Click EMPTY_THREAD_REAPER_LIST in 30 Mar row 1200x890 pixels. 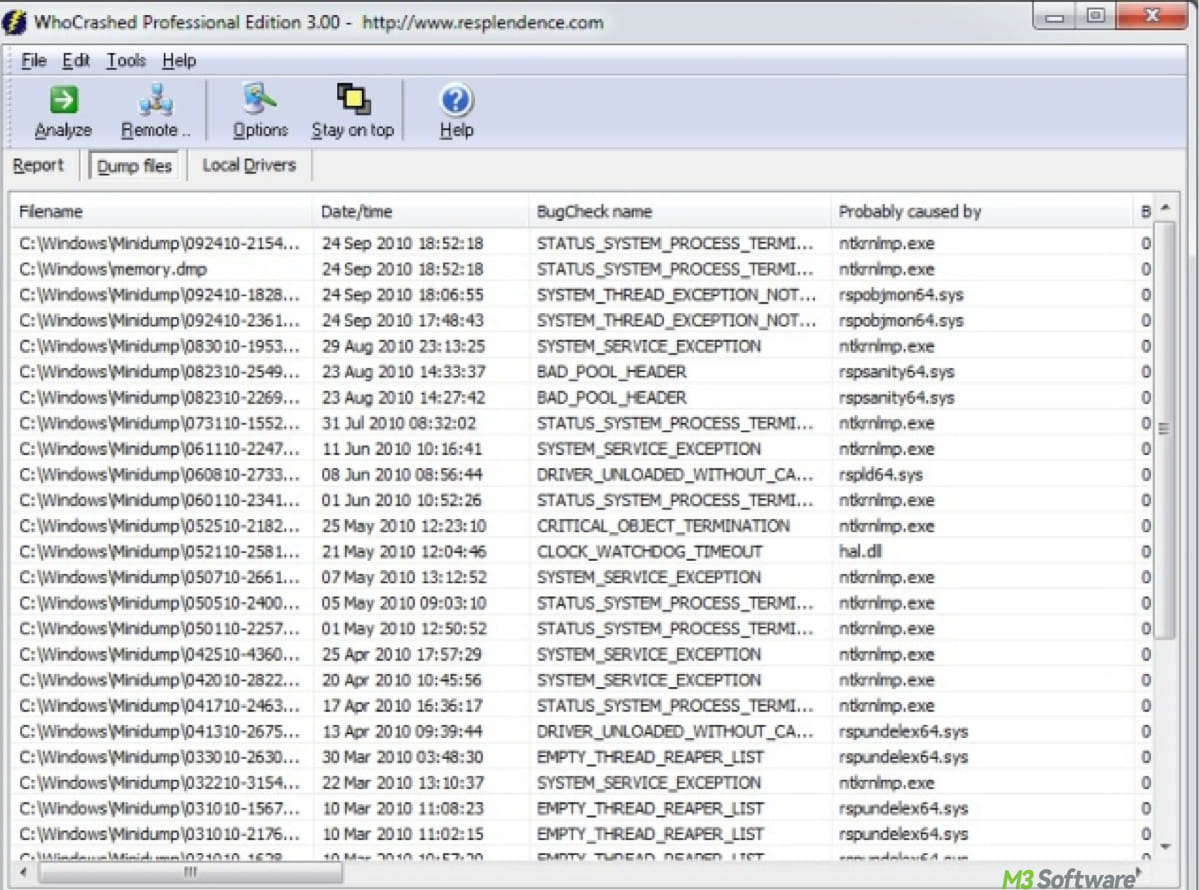[650, 757]
